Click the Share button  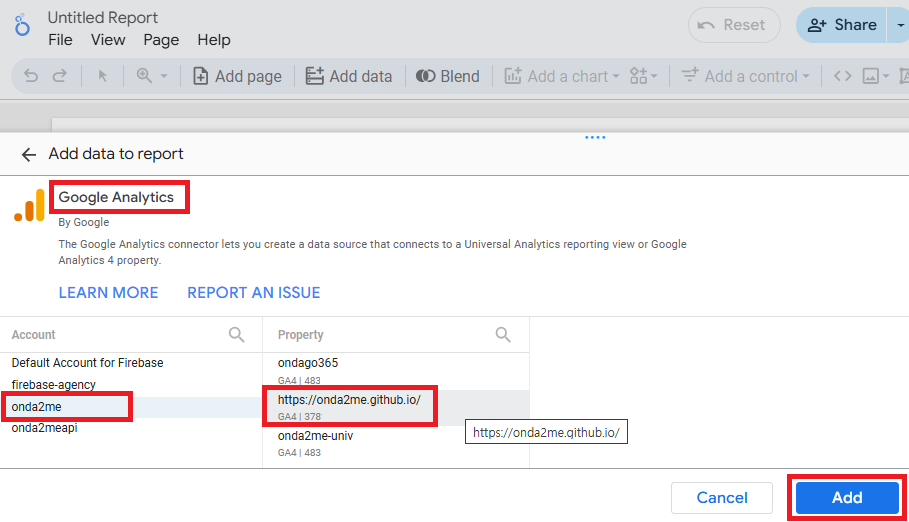[841, 25]
